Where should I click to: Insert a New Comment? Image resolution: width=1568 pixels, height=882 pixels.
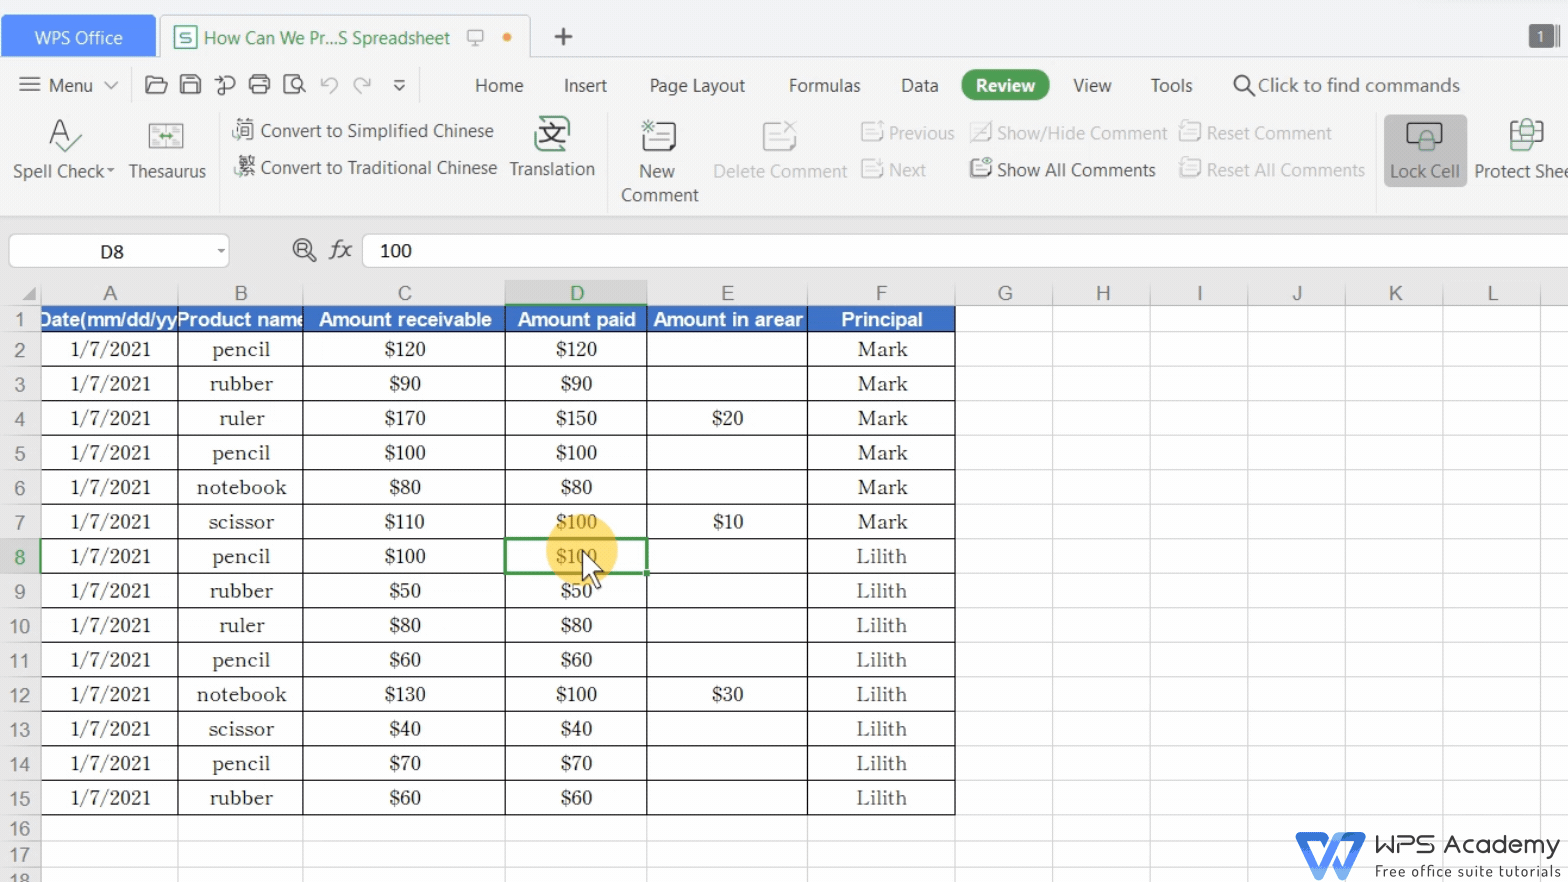[x=659, y=161]
